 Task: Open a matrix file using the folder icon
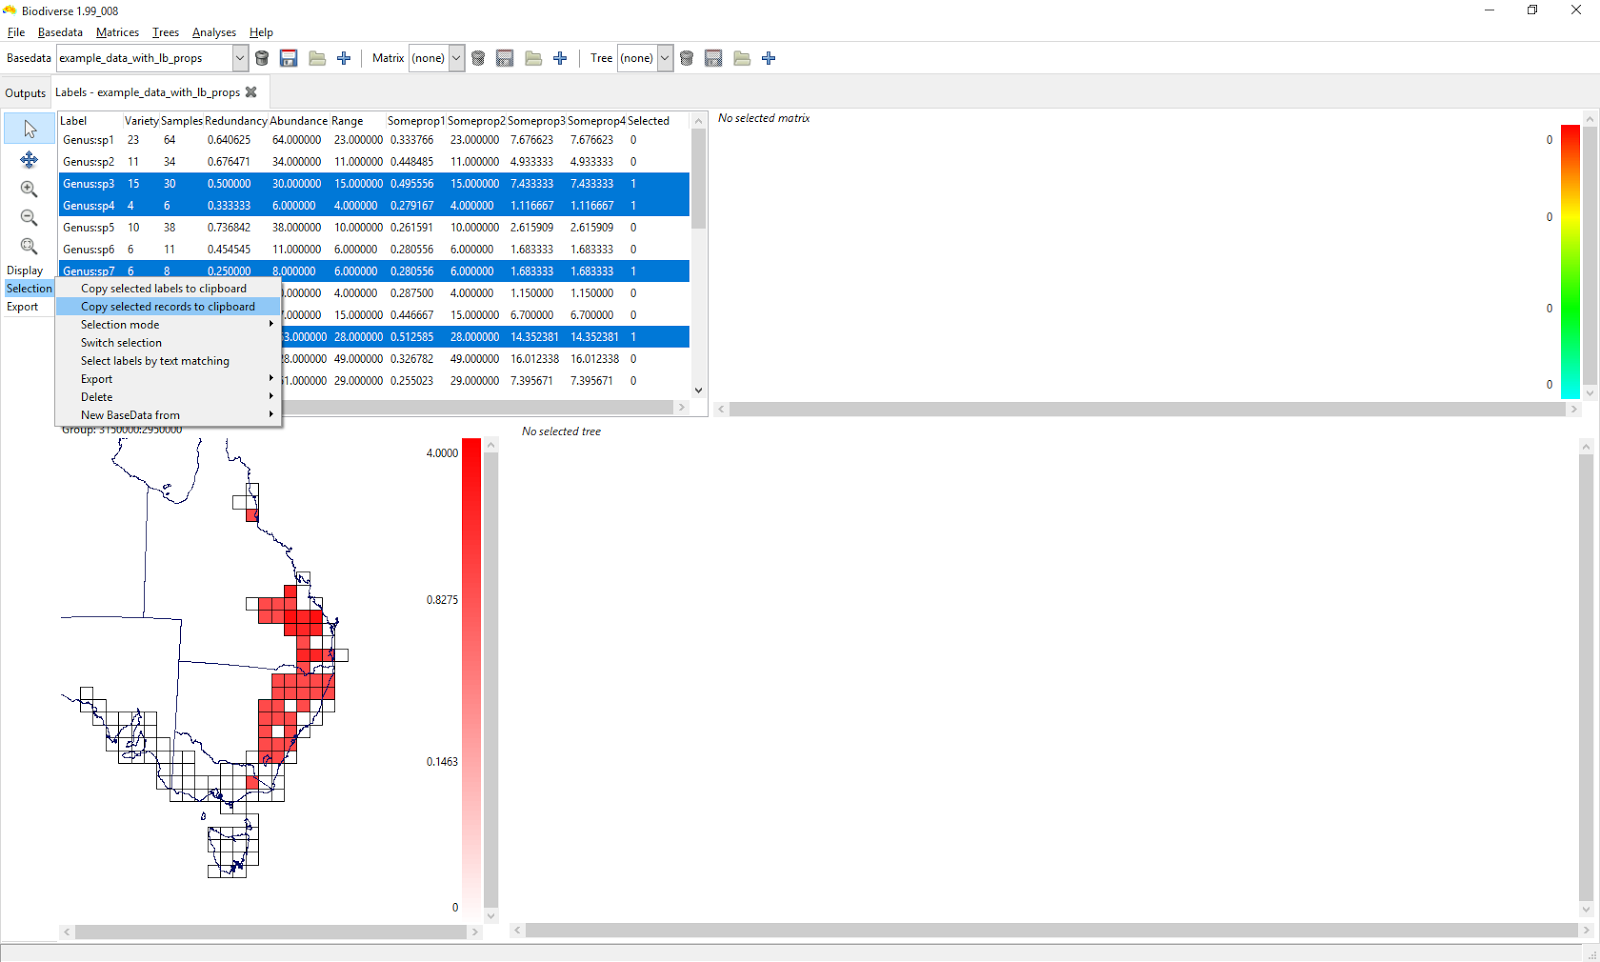pyautogui.click(x=534, y=58)
